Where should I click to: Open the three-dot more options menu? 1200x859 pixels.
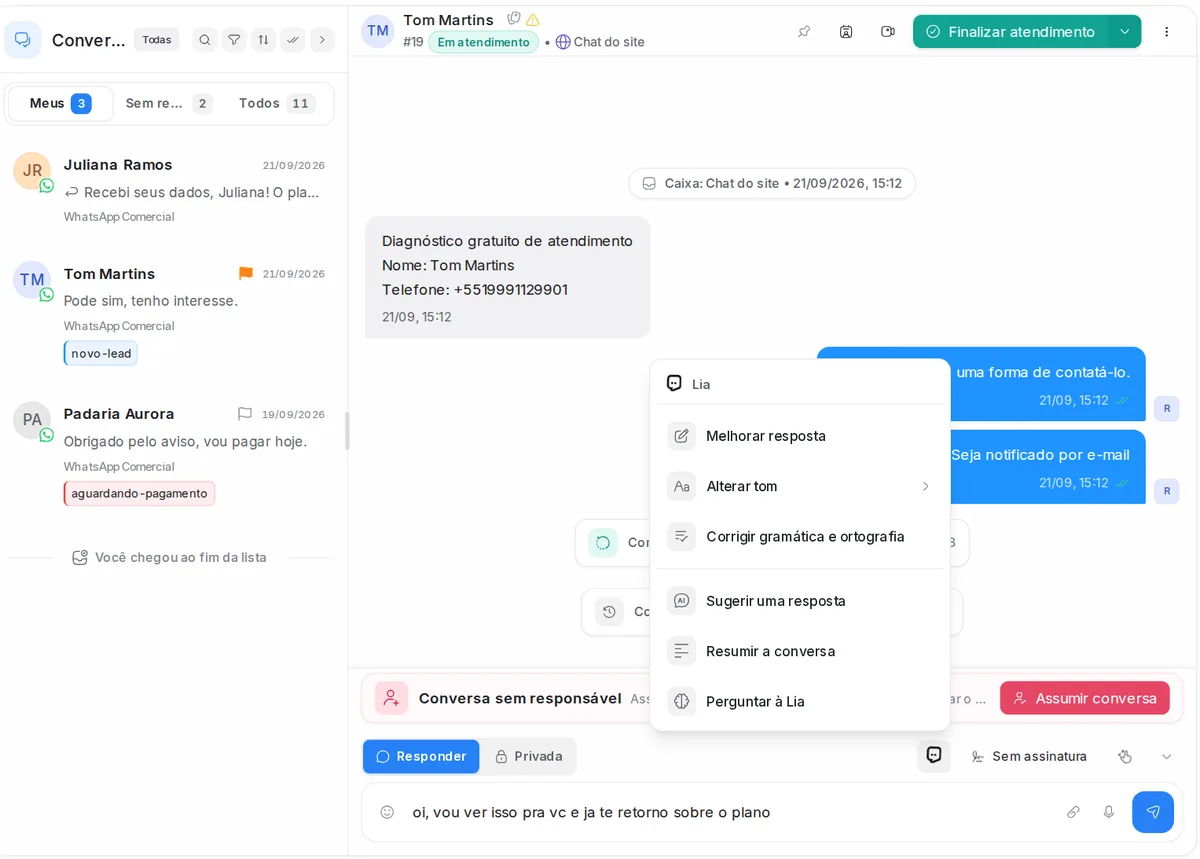tap(1166, 32)
